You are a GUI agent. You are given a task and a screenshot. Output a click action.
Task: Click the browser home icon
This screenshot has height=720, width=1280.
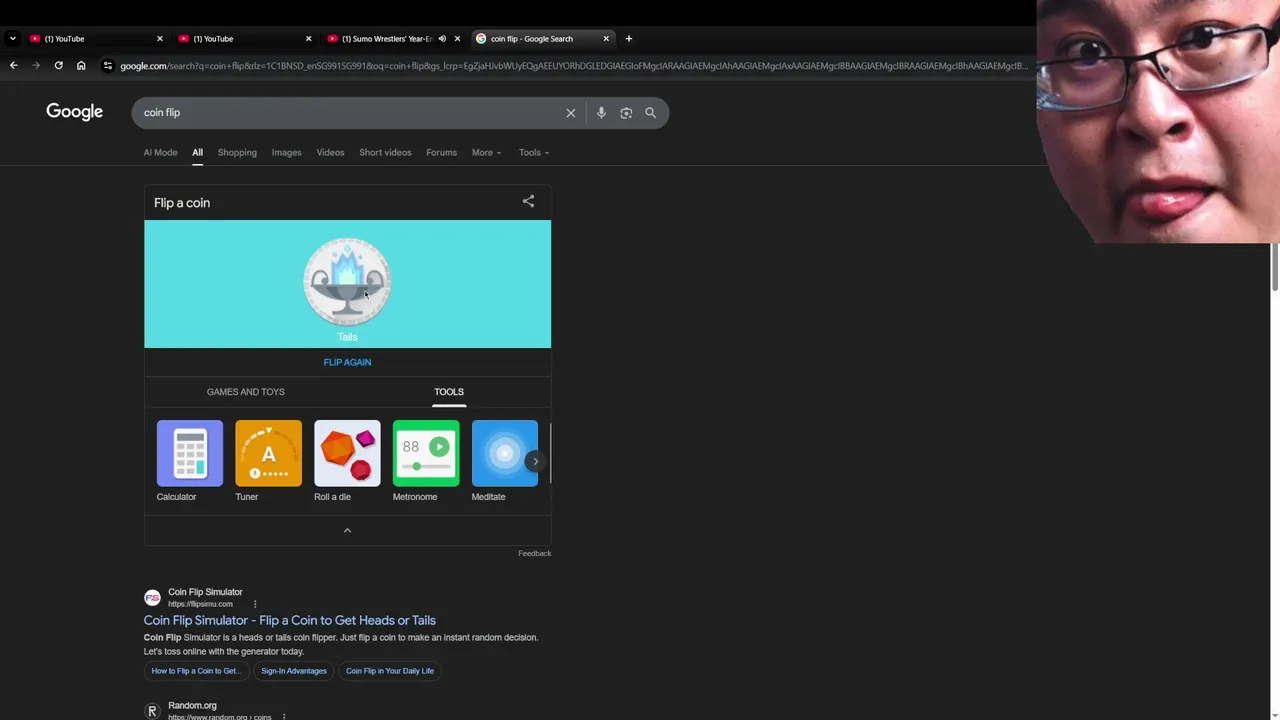(x=81, y=66)
